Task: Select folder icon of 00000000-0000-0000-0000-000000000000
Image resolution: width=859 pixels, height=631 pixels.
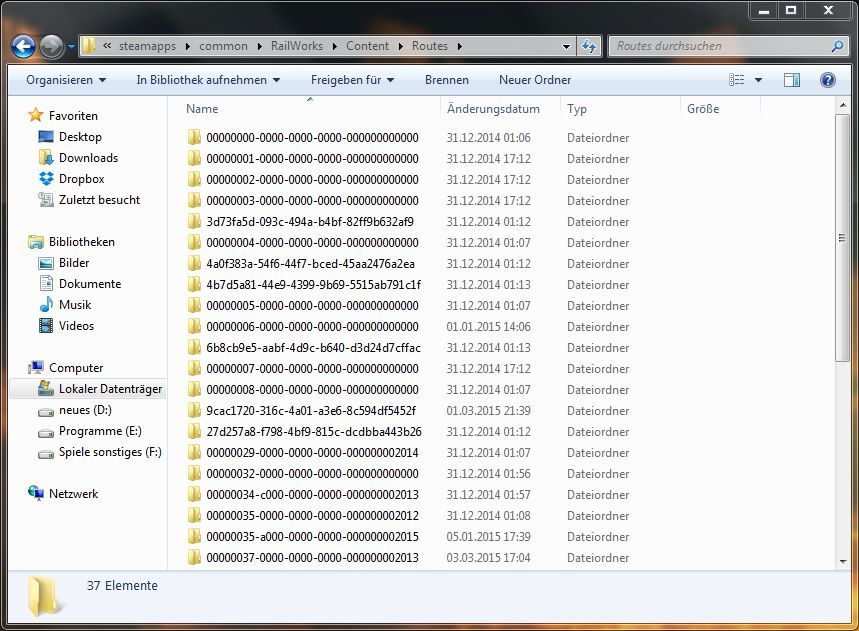Action: click(194, 137)
